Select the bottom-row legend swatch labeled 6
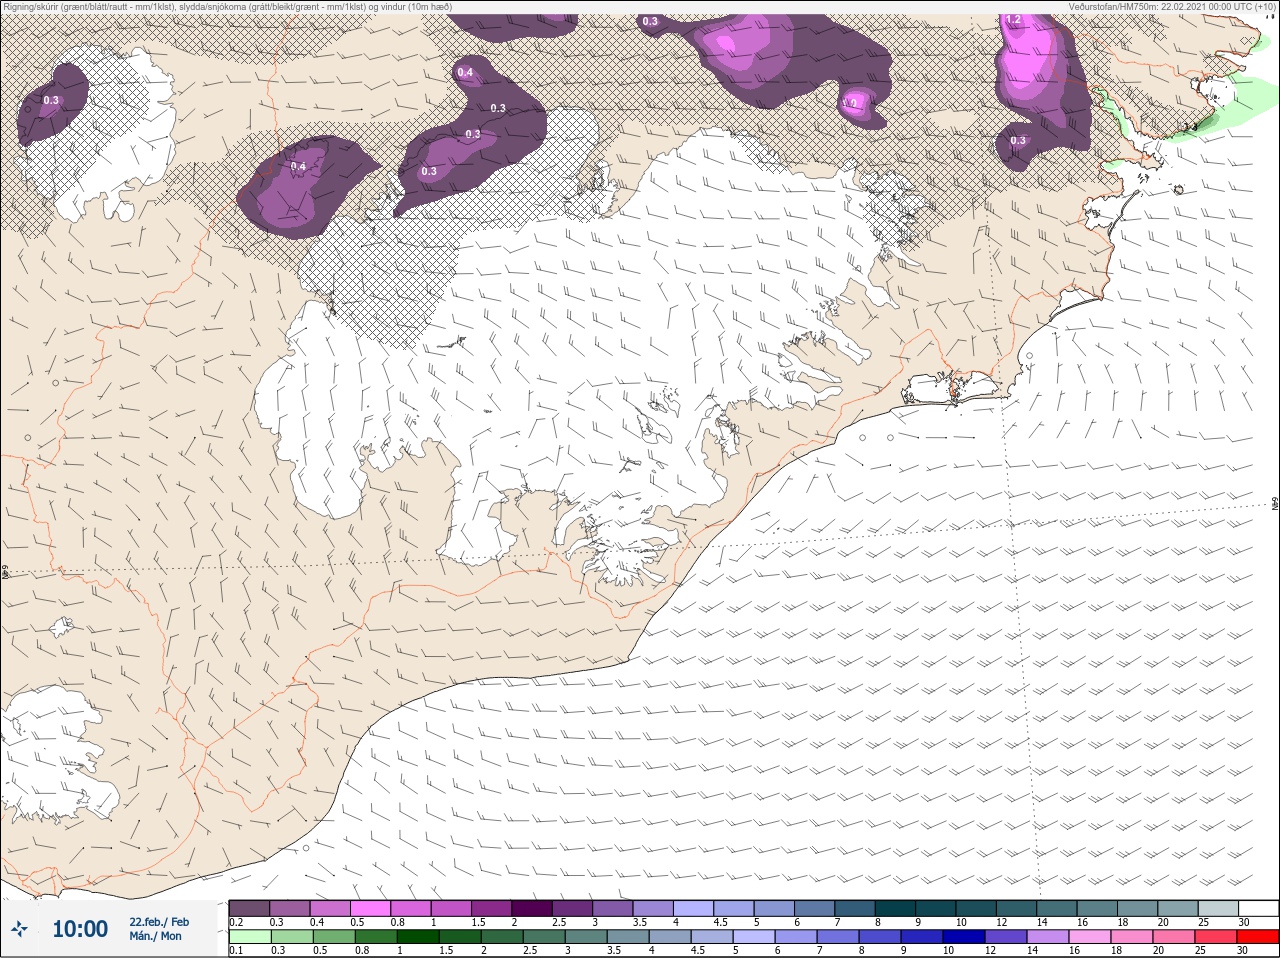 coord(795,937)
